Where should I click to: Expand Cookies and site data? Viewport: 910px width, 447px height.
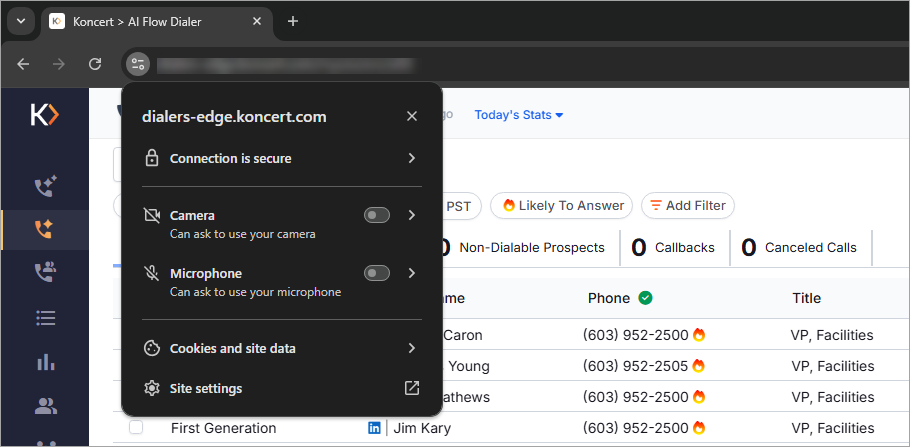[x=282, y=348]
